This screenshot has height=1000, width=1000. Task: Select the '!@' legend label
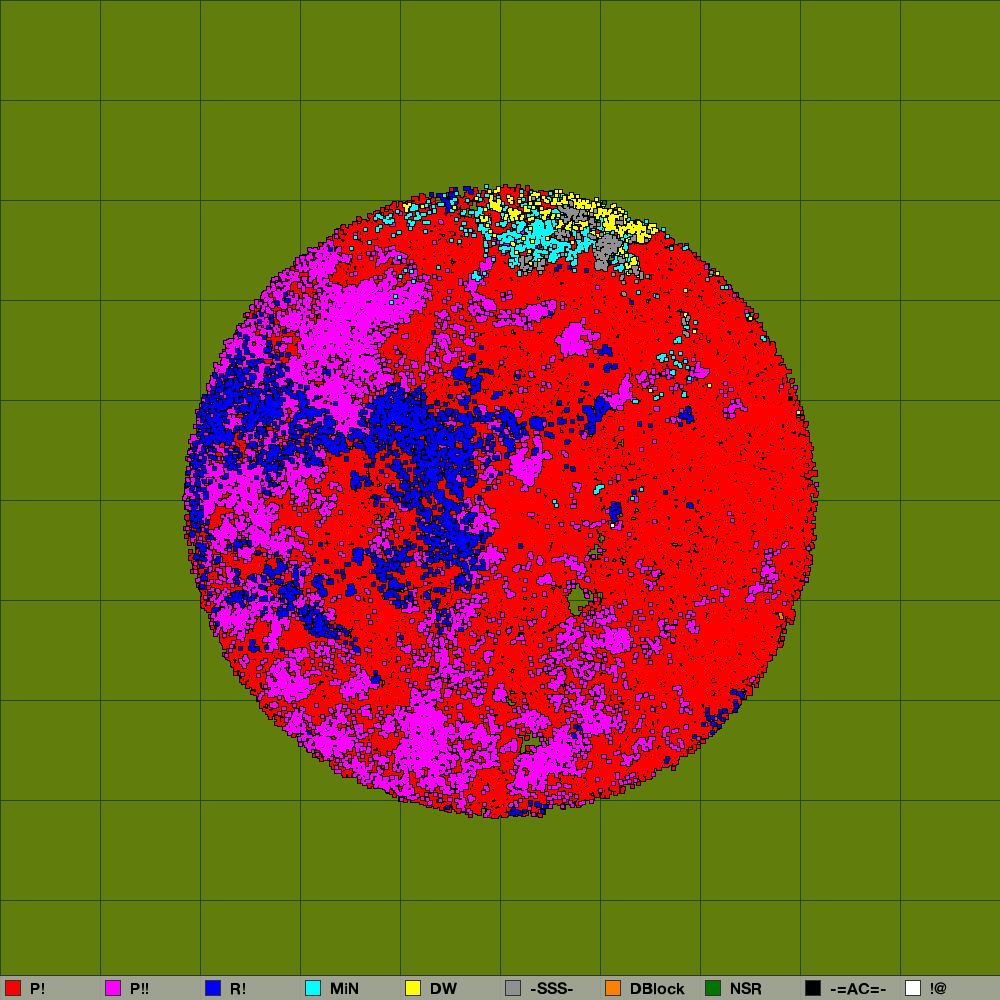tap(938, 989)
